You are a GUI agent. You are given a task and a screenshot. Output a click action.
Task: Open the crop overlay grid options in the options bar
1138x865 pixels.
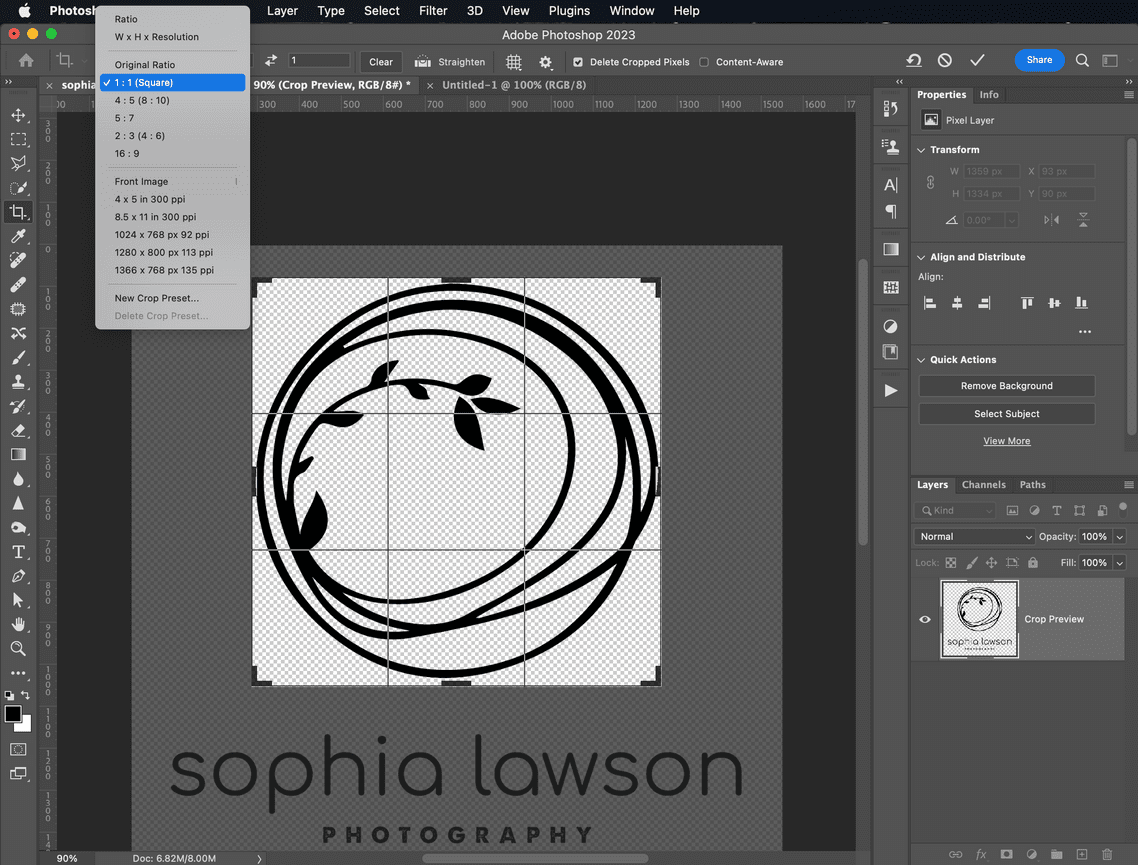[x=513, y=61]
